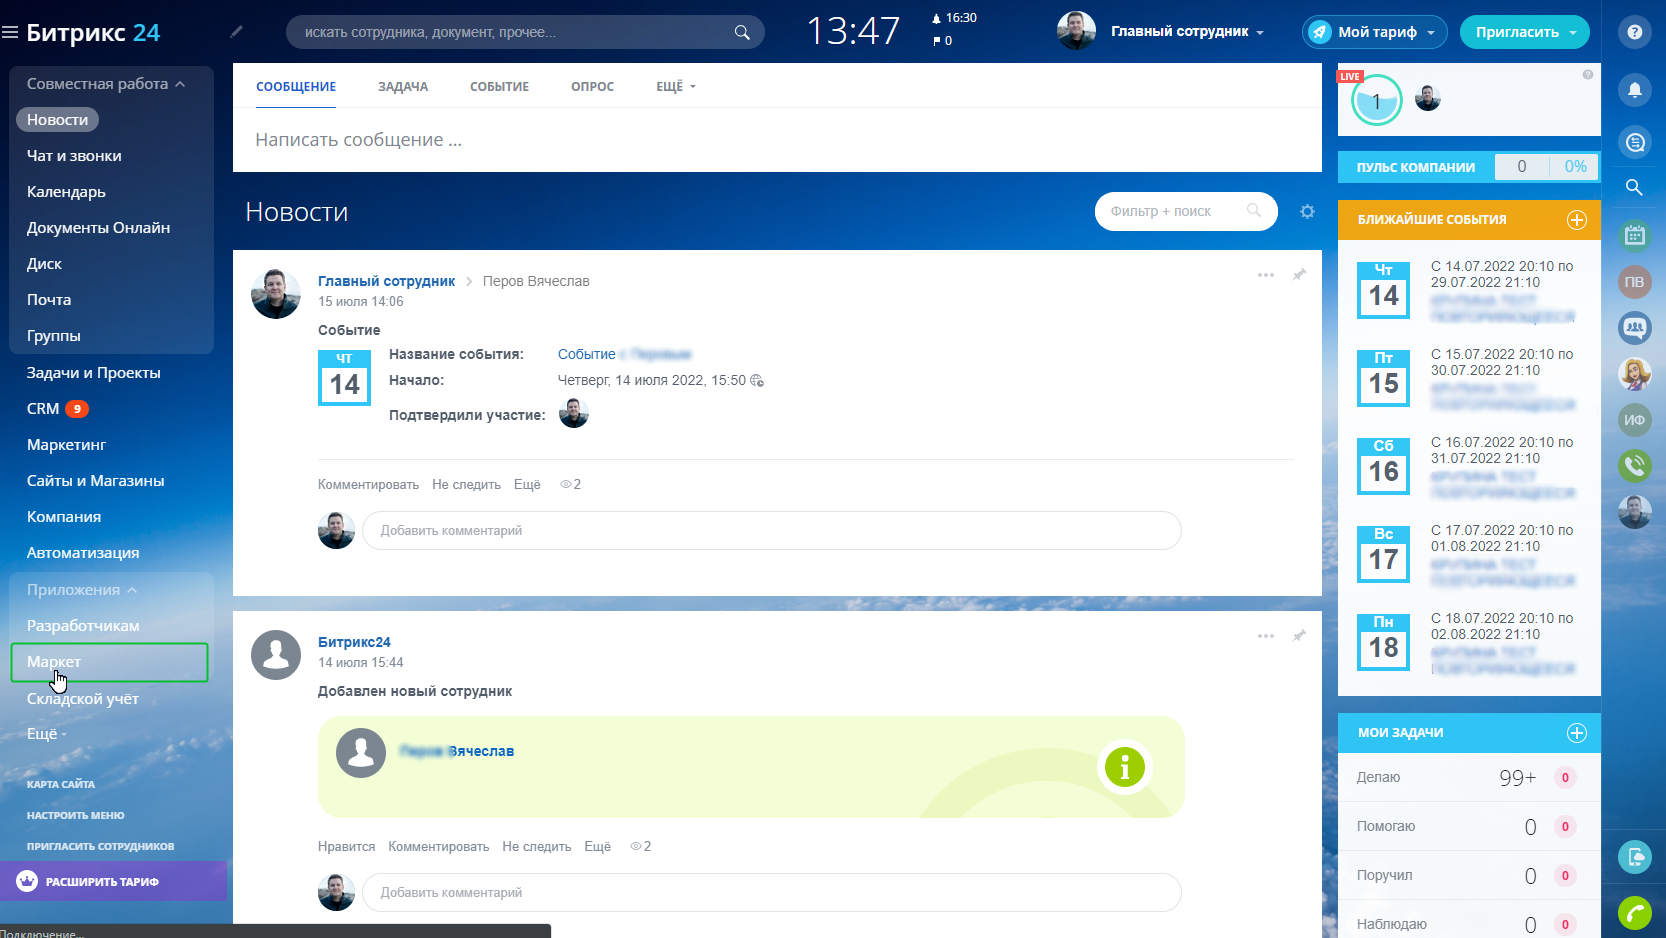This screenshot has height=938, width=1666.
Task: Open the Ещё dropdown in post composer tabs
Action: pyautogui.click(x=676, y=87)
